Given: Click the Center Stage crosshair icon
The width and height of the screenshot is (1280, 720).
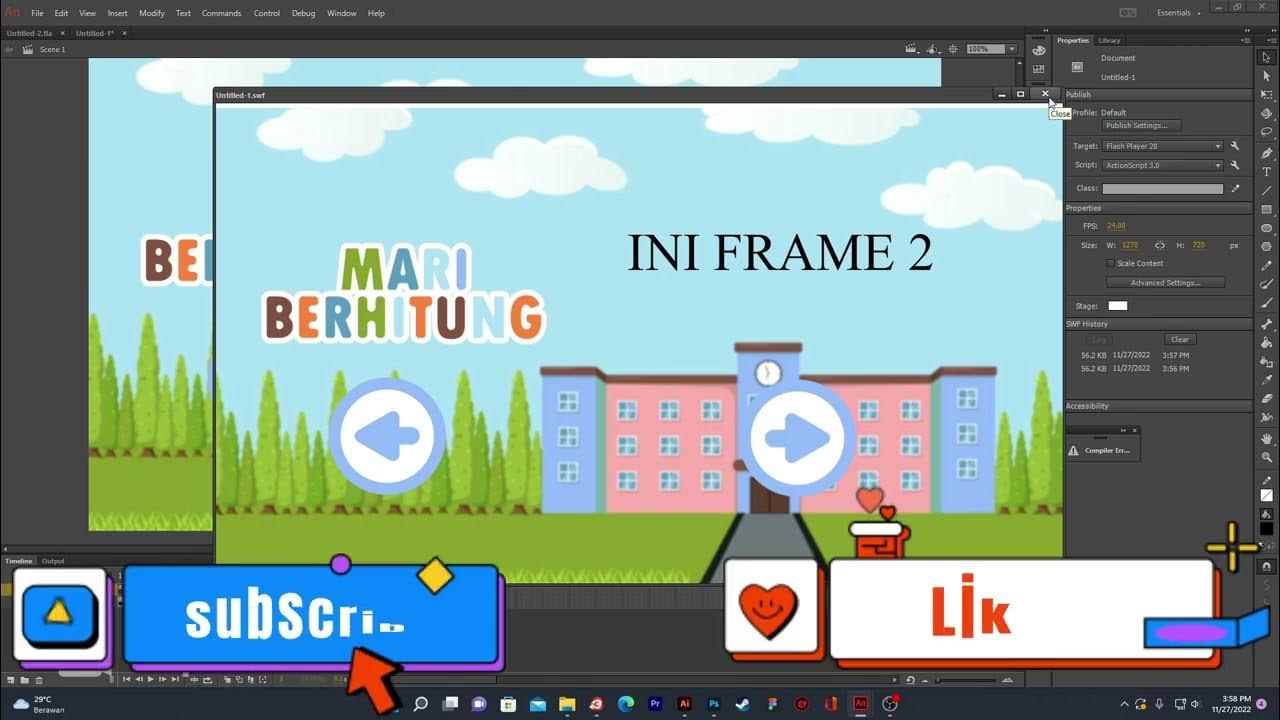Looking at the screenshot, I should coord(953,49).
